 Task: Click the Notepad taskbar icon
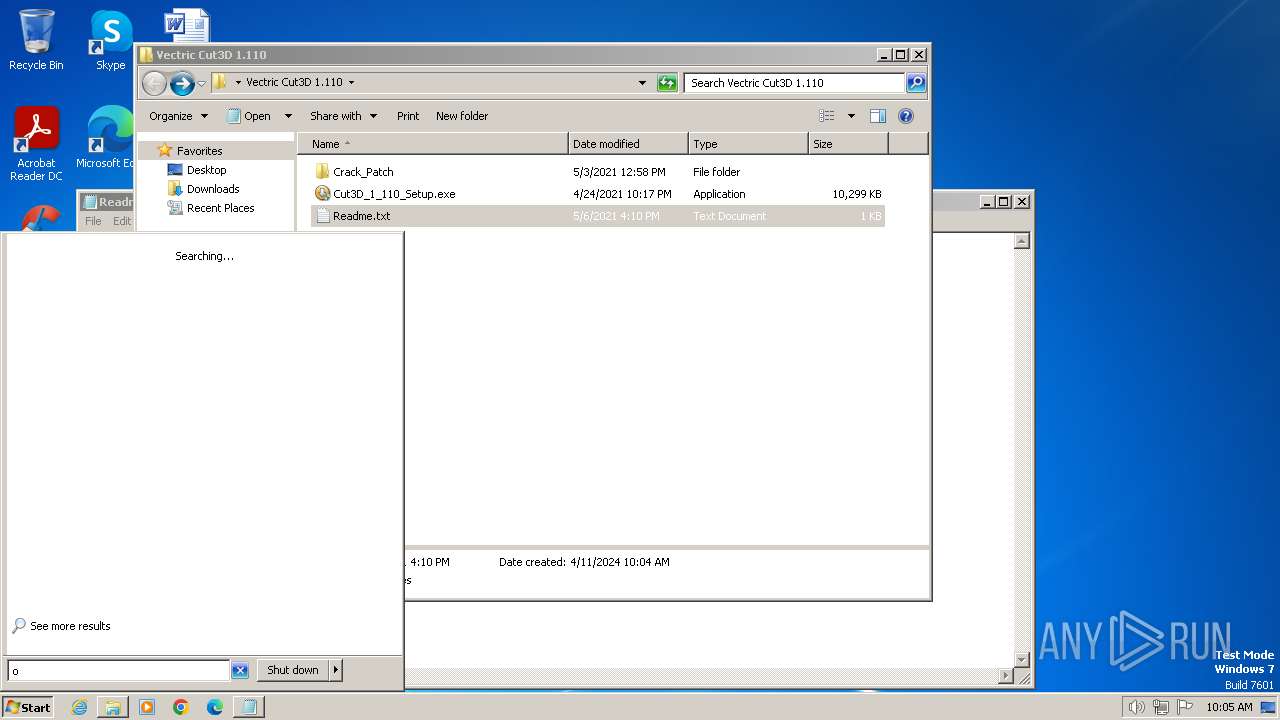pyautogui.click(x=249, y=707)
